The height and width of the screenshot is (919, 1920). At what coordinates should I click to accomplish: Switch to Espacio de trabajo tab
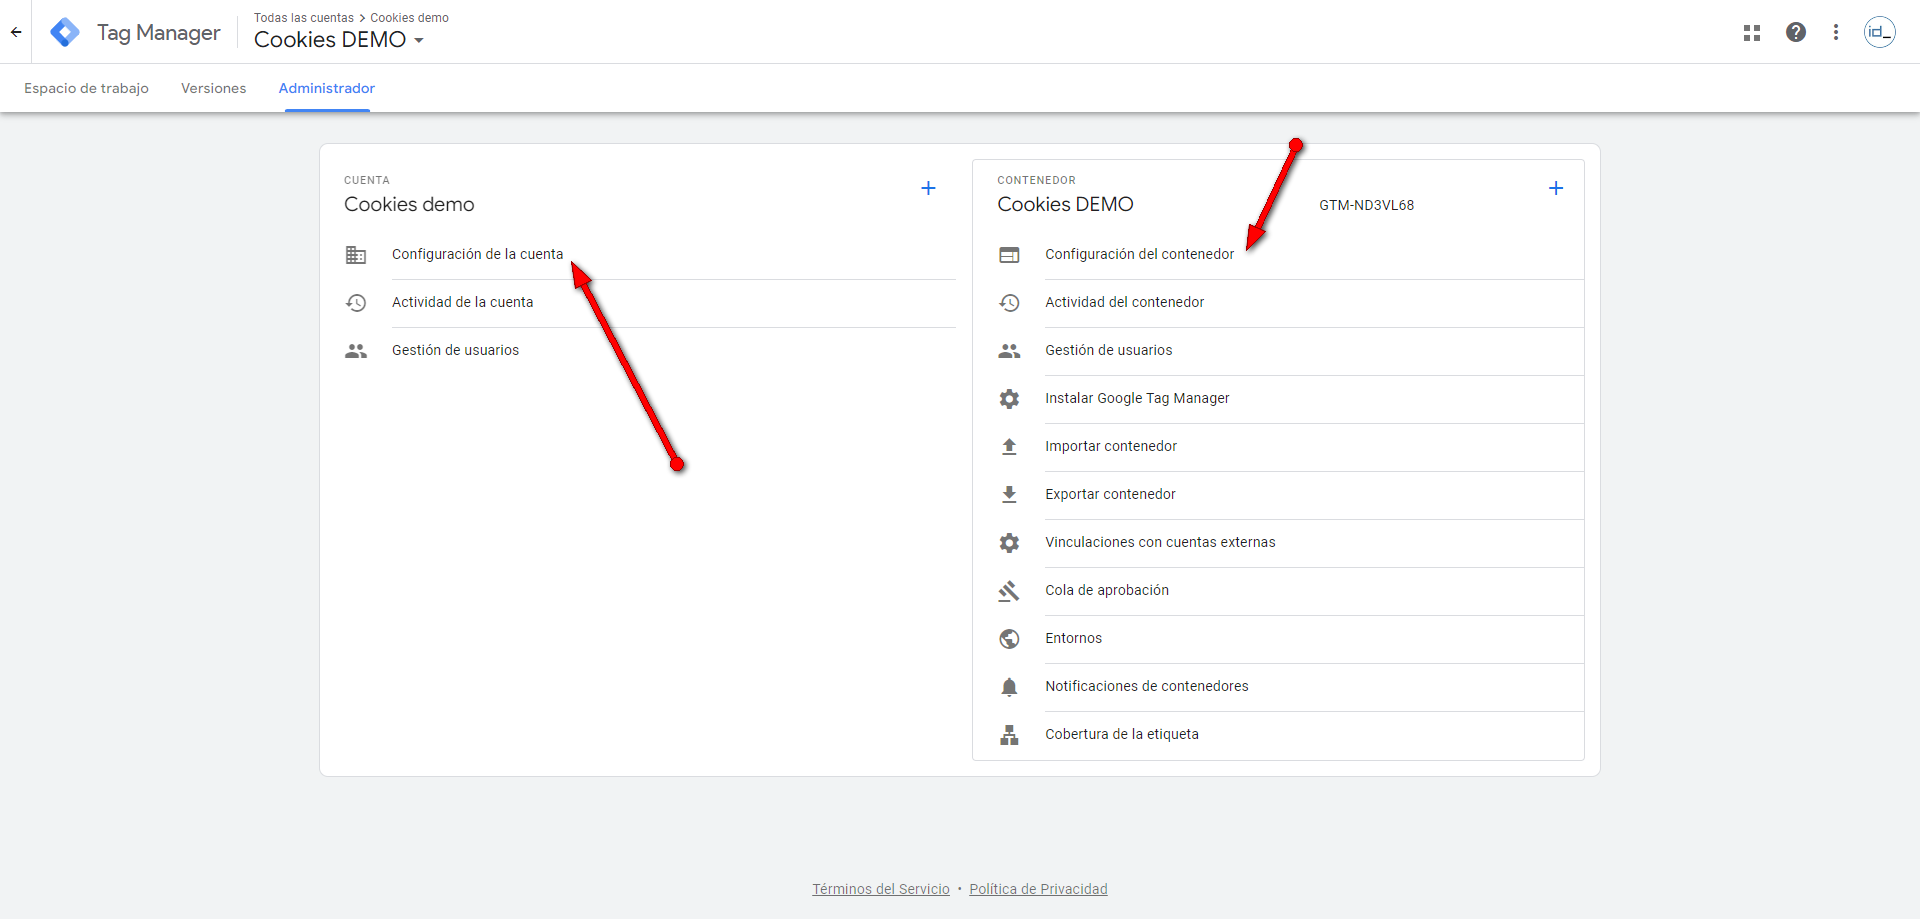point(86,88)
